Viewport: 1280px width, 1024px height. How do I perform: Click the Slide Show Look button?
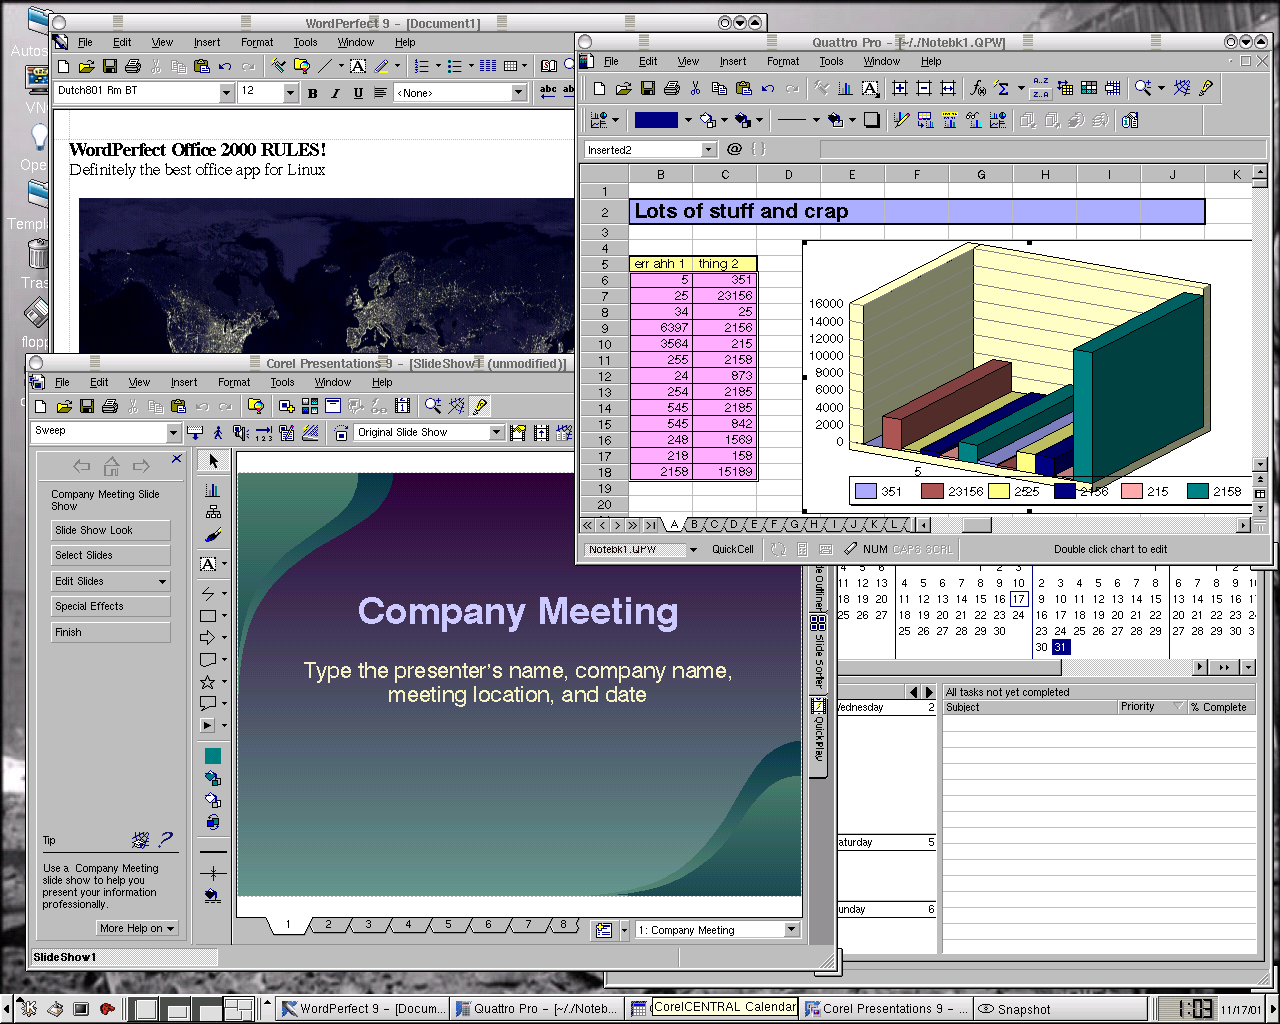point(111,530)
